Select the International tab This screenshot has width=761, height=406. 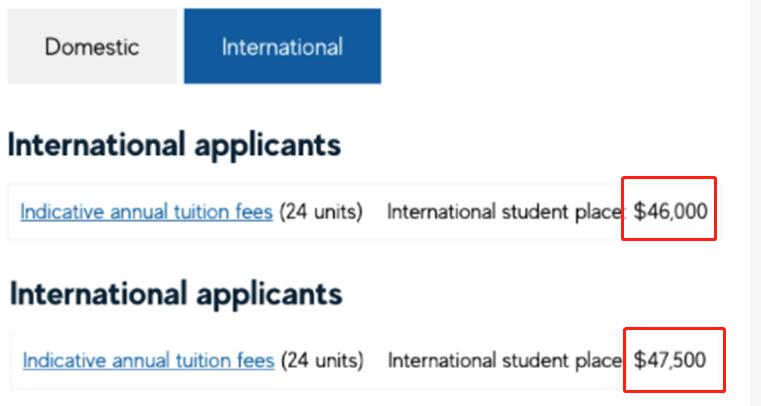point(282,47)
